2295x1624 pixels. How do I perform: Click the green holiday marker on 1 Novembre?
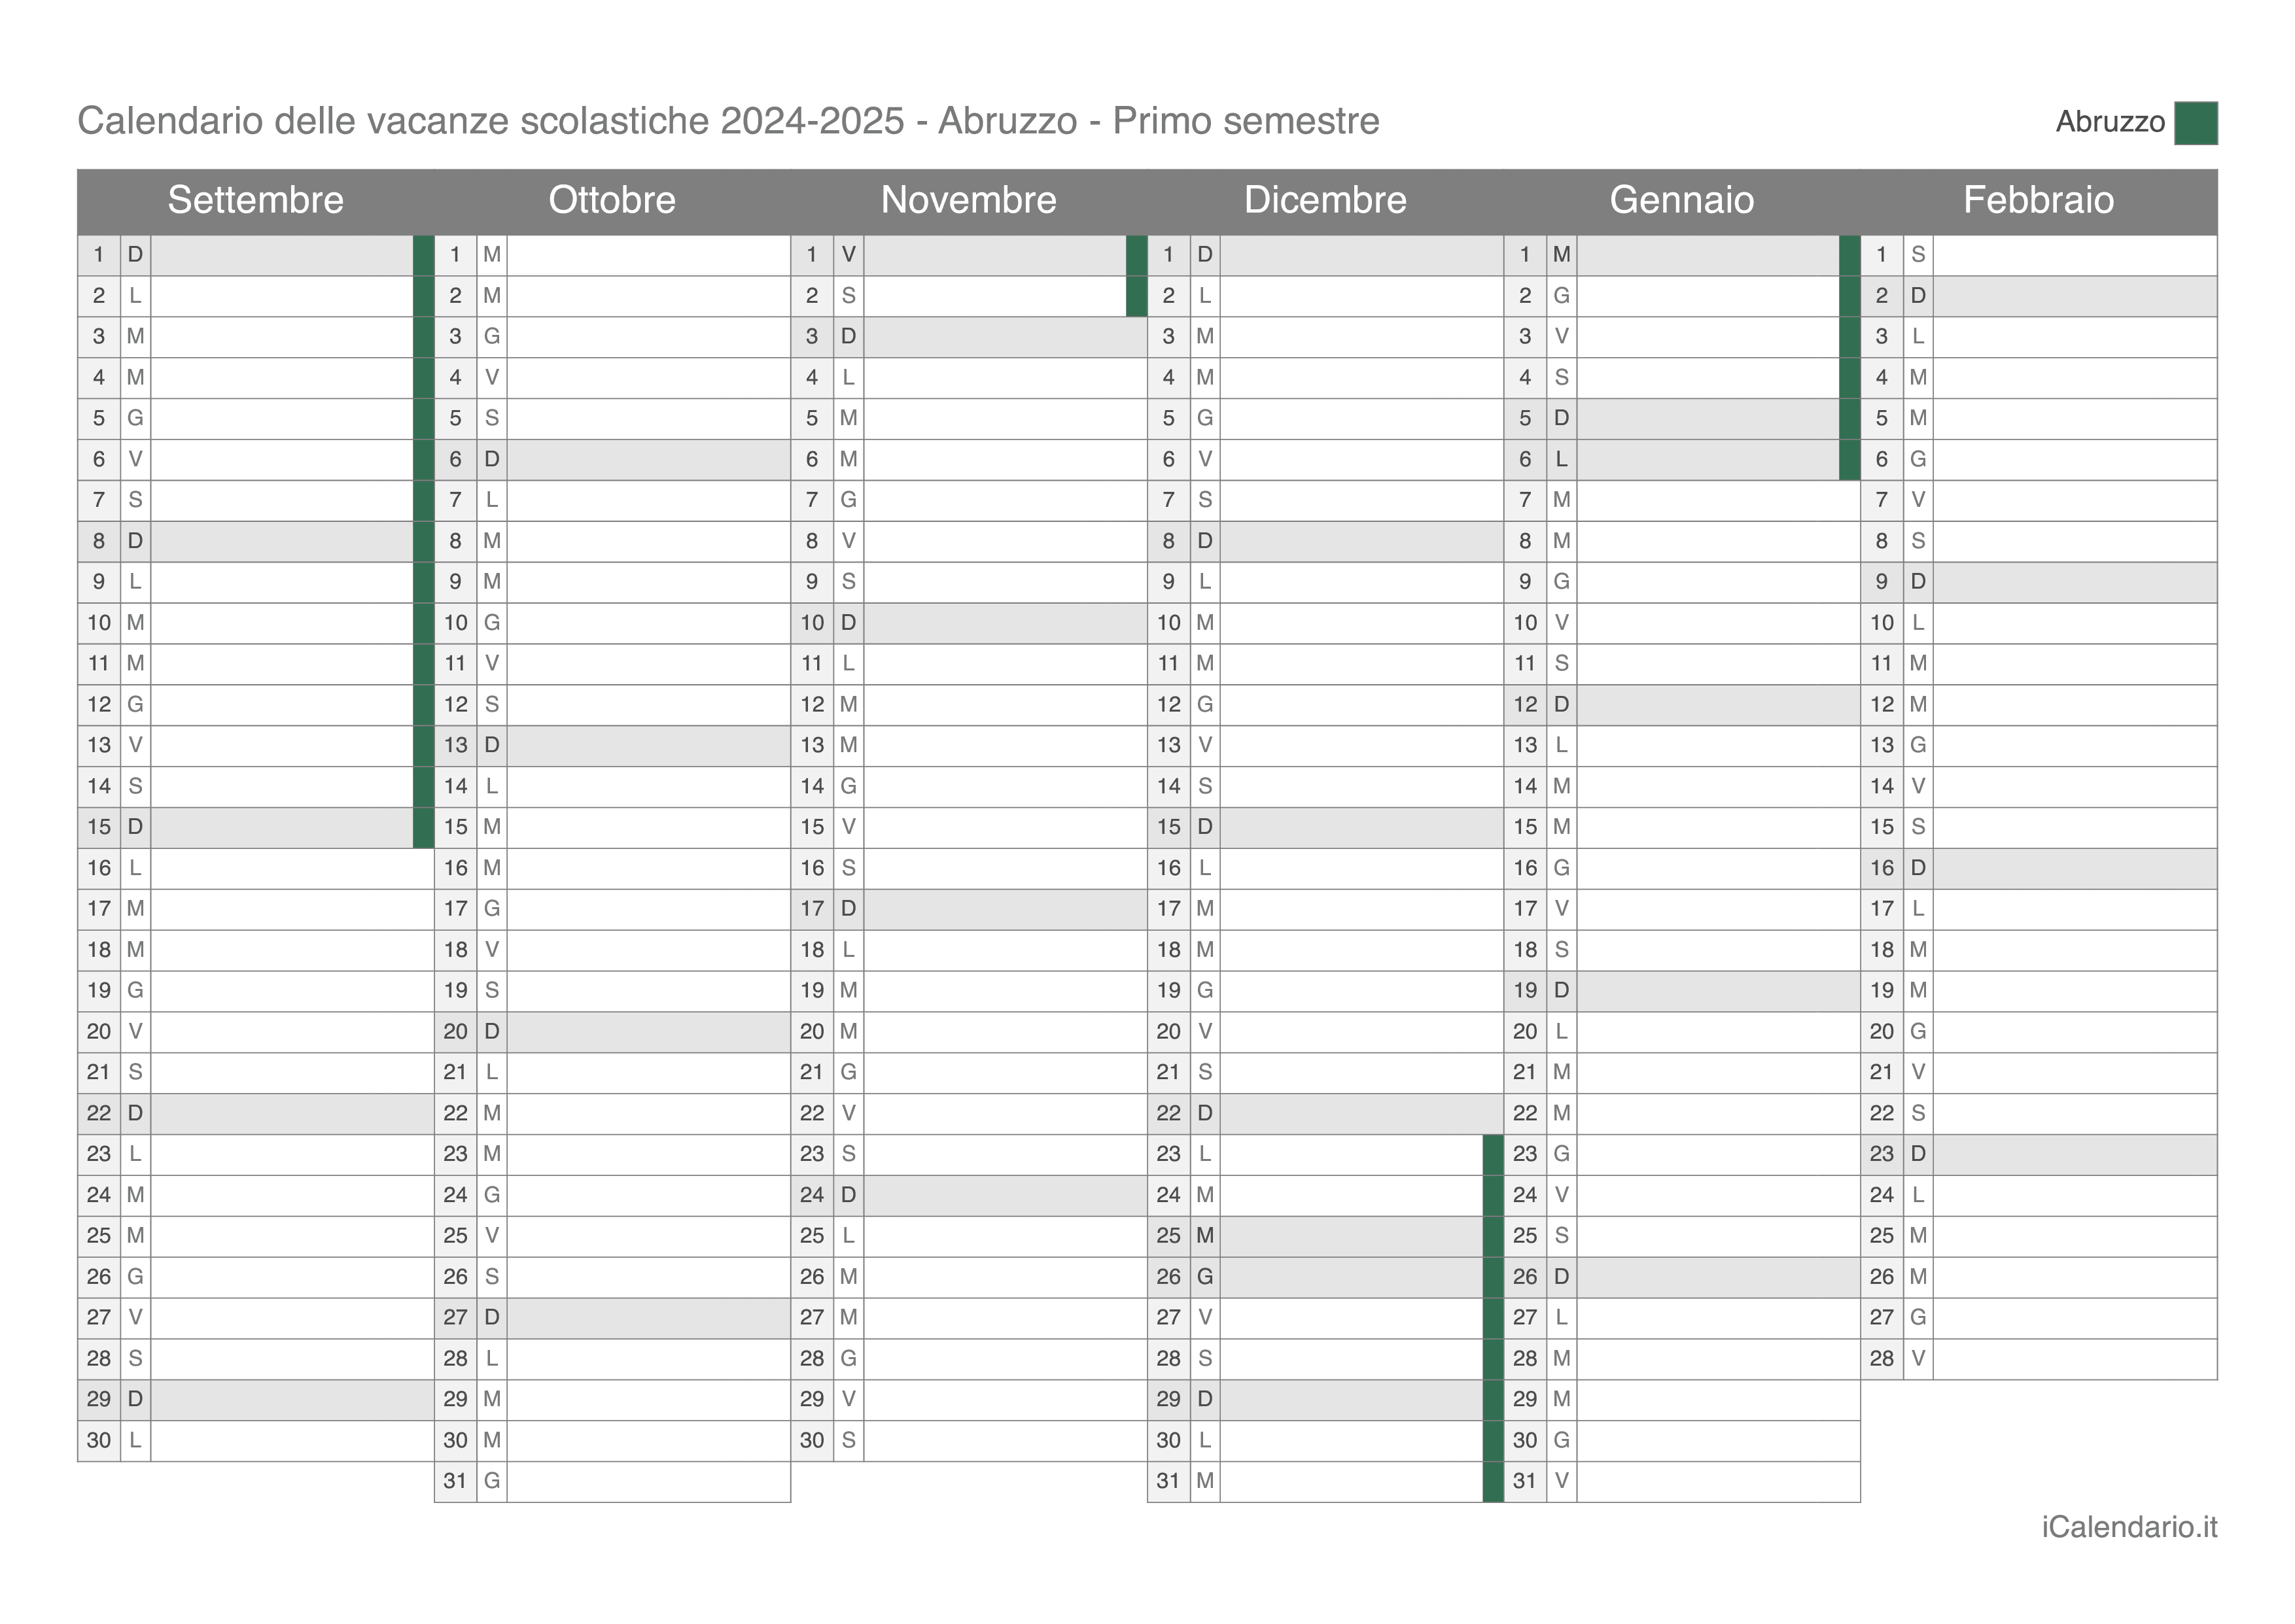[1136, 255]
